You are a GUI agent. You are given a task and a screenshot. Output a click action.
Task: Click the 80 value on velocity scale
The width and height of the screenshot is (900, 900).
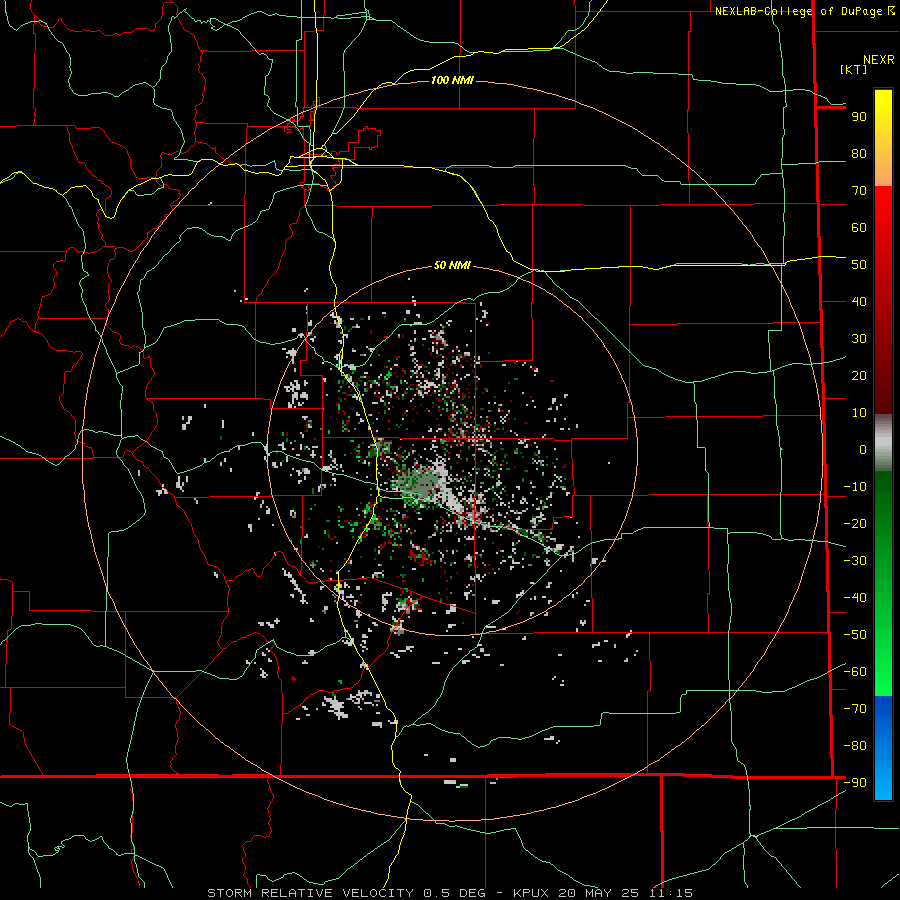click(859, 154)
